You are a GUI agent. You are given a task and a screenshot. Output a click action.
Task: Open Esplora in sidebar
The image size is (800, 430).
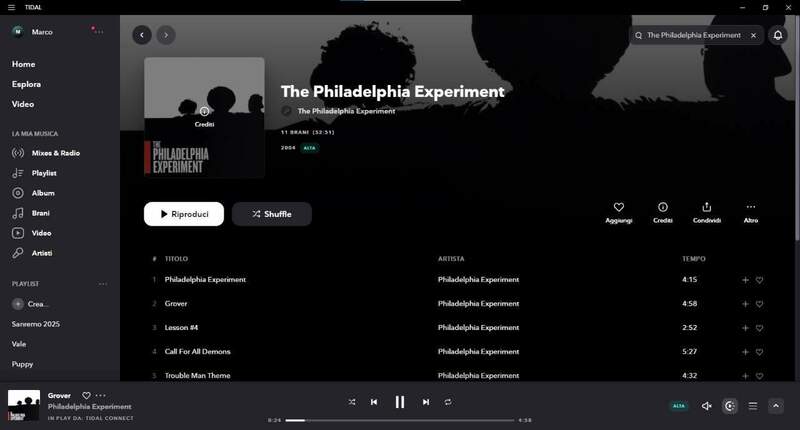(27, 84)
